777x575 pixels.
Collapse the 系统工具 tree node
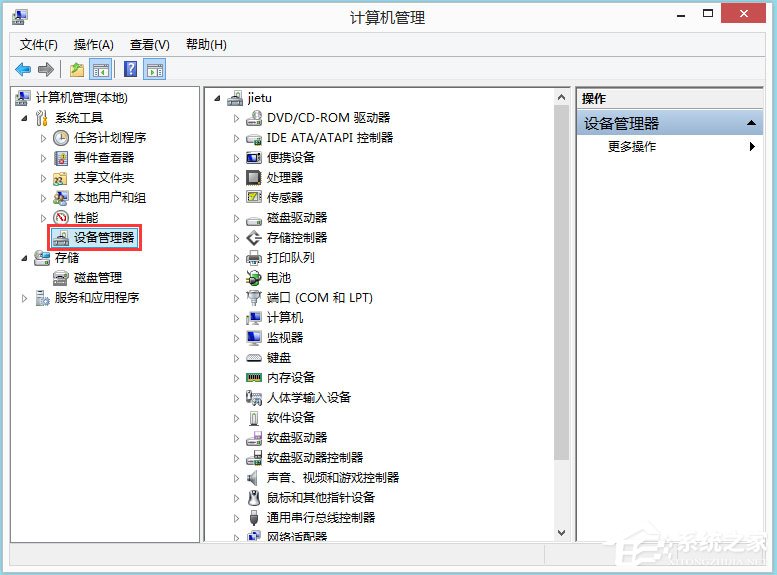coord(24,118)
